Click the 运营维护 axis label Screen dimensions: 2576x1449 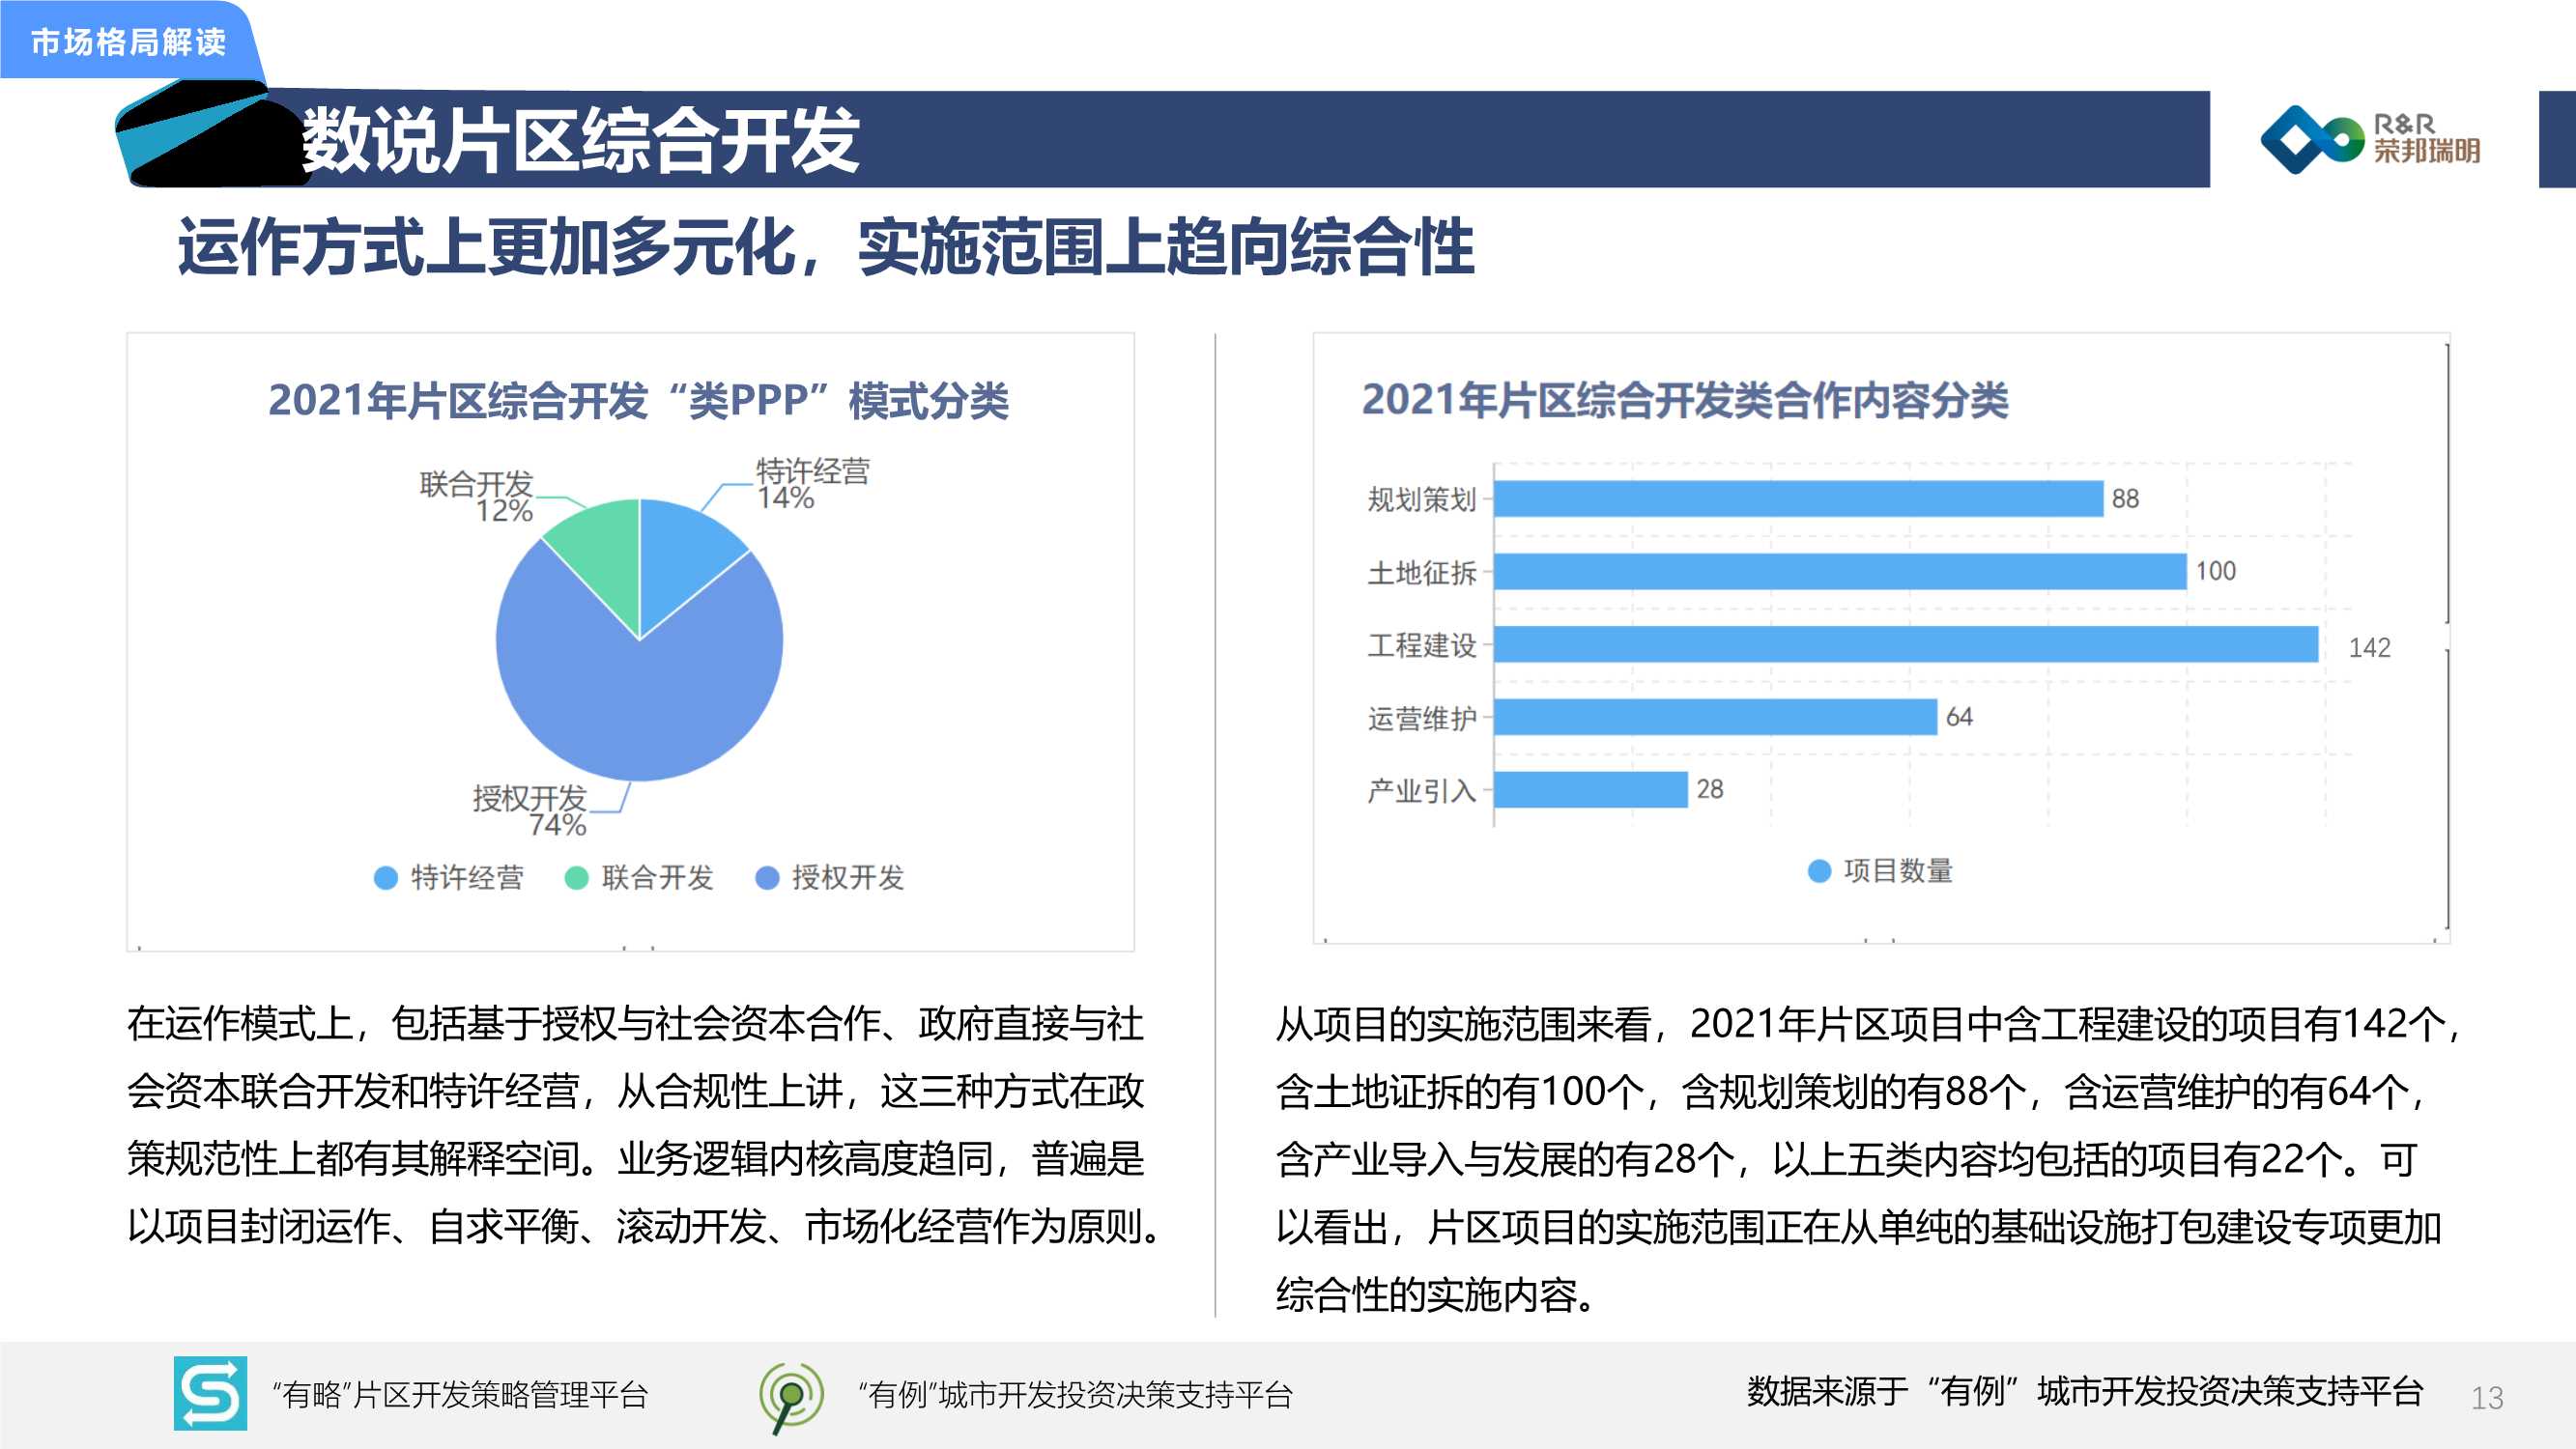1421,718
